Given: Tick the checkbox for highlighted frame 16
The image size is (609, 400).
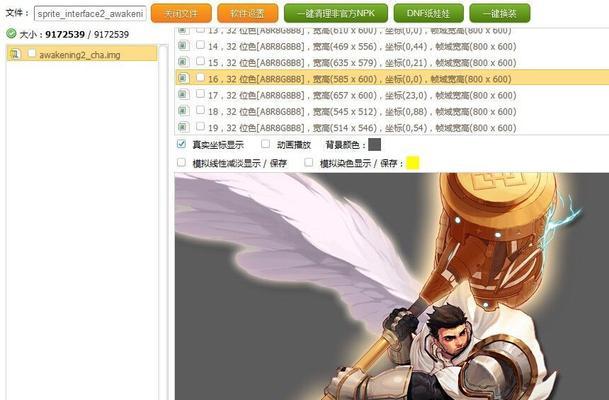Looking at the screenshot, I should [x=200, y=78].
